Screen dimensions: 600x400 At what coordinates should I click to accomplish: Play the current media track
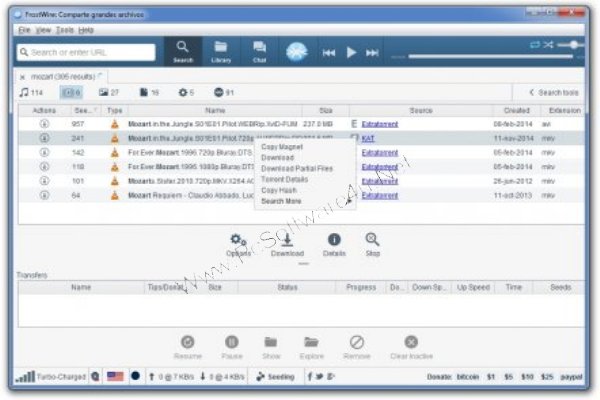pyautogui.click(x=351, y=52)
